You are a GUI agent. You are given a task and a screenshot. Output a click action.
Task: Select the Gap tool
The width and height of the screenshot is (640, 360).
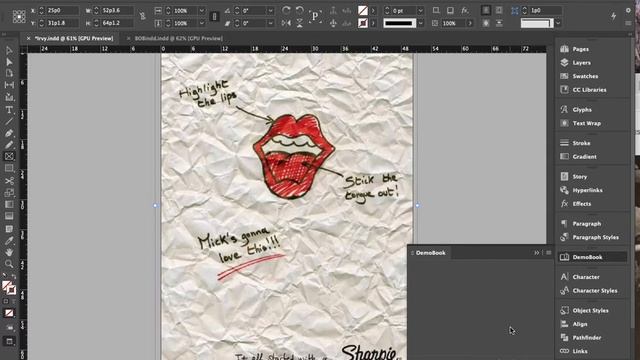point(9,85)
